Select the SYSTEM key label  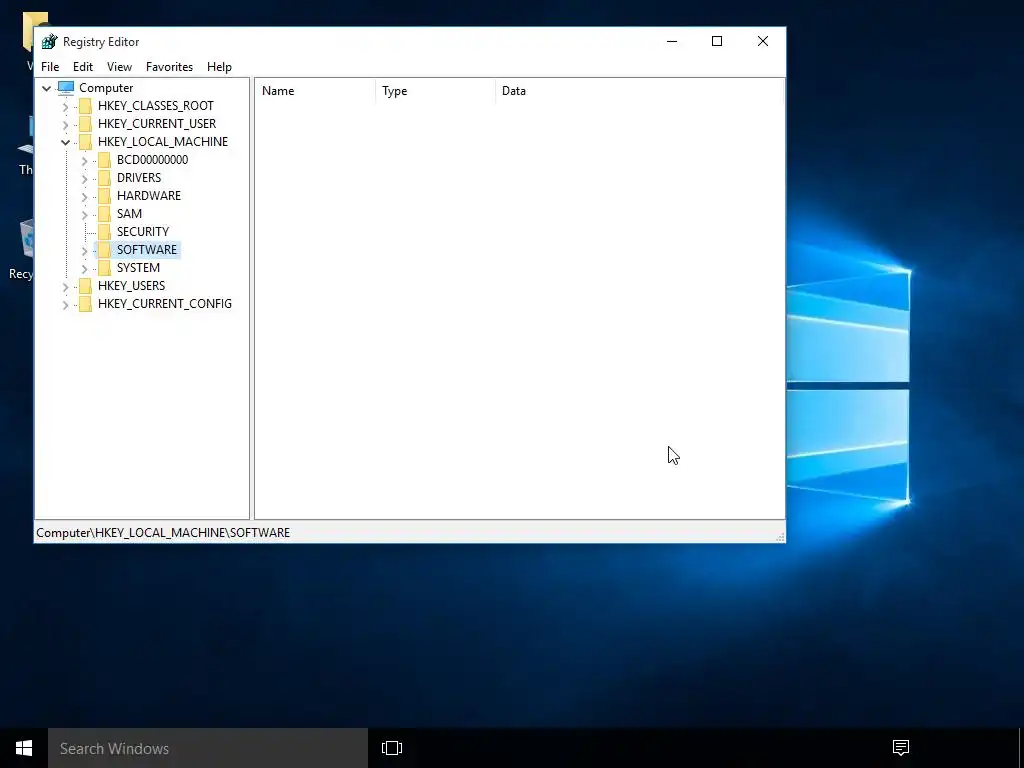138,268
